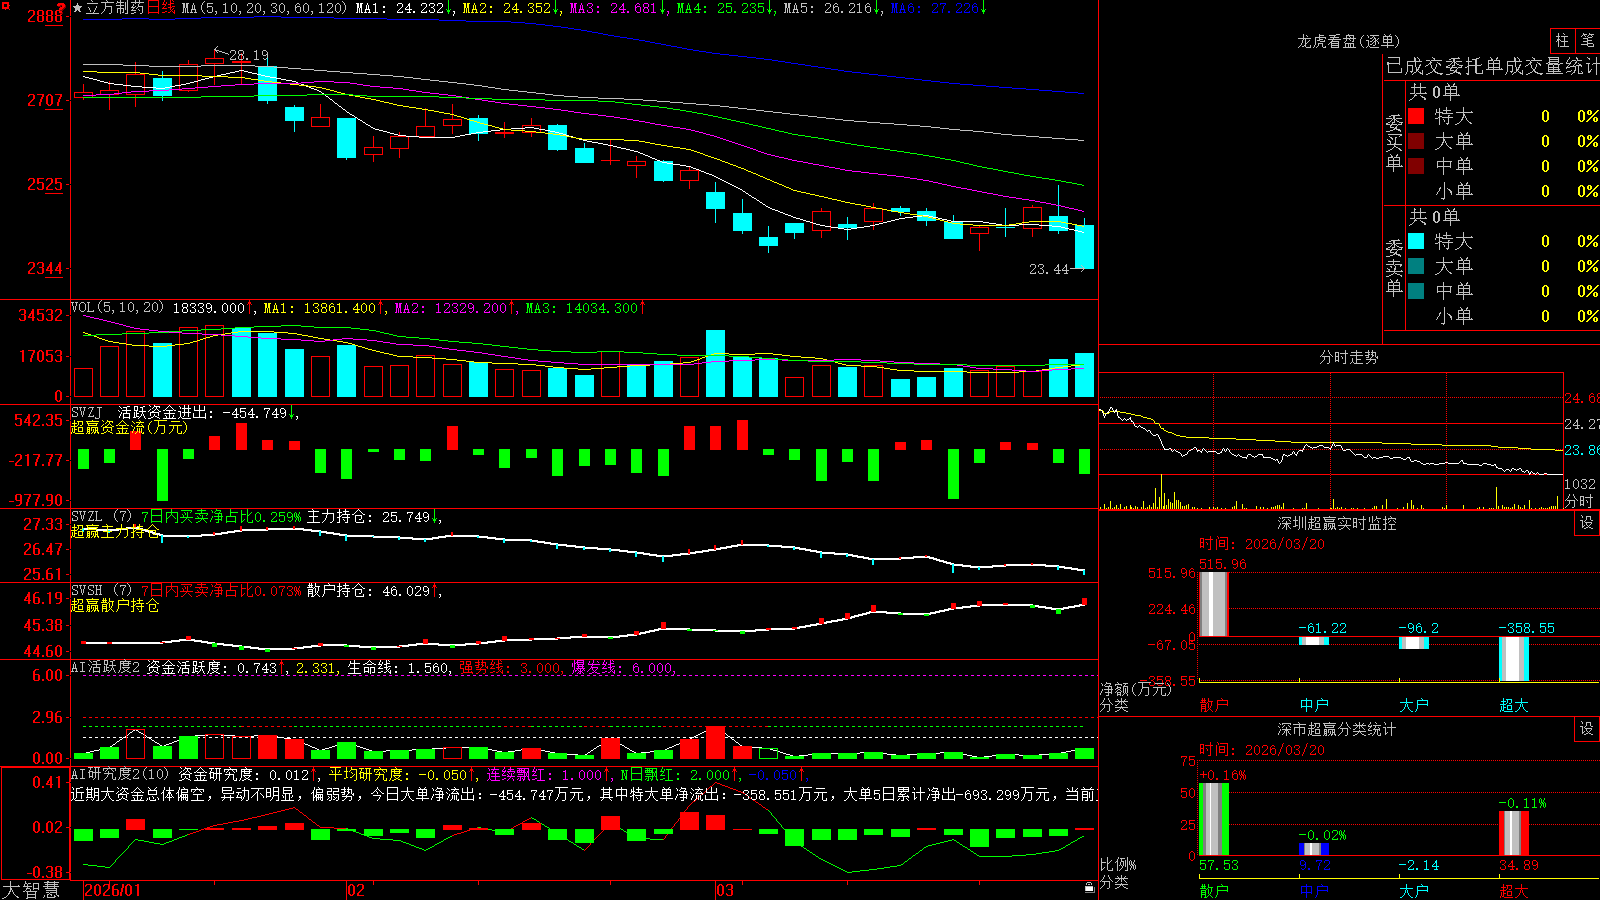Viewport: 1600px width, 900px height.
Task: Click the MA5: 26.216 value
Action: click(x=832, y=8)
